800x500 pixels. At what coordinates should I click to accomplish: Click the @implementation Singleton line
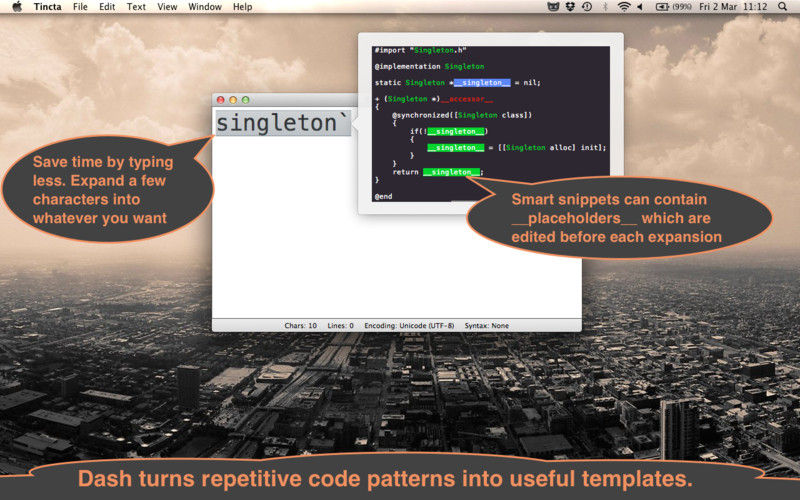[x=429, y=66]
